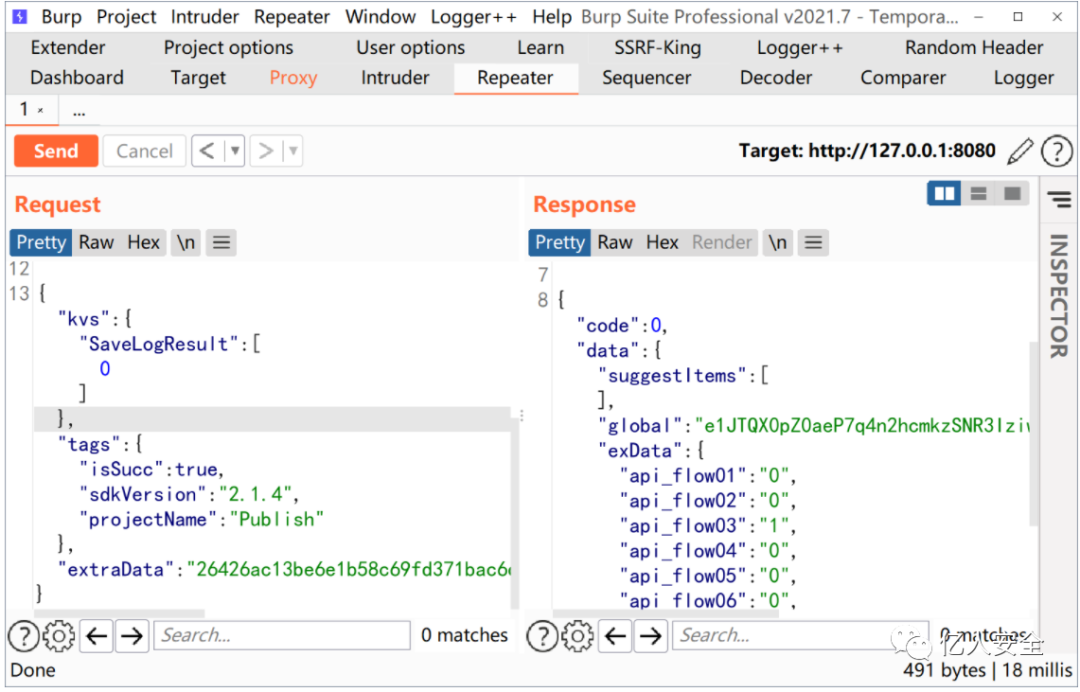Go back to previous request history
This screenshot has height=692, width=1080.
(x=207, y=151)
